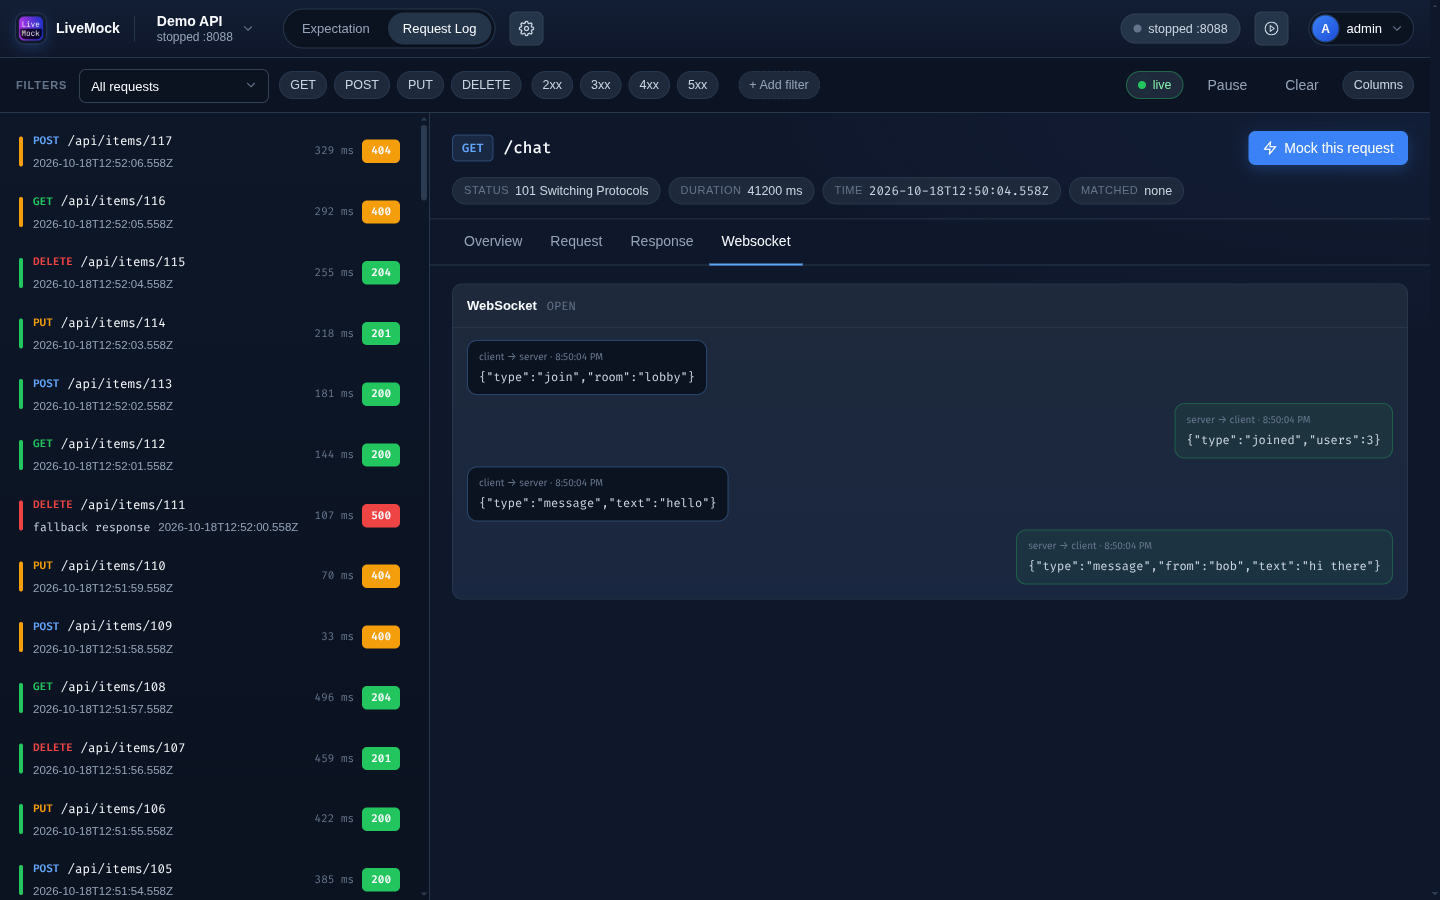Toggle the PUT method filter

pos(420,85)
